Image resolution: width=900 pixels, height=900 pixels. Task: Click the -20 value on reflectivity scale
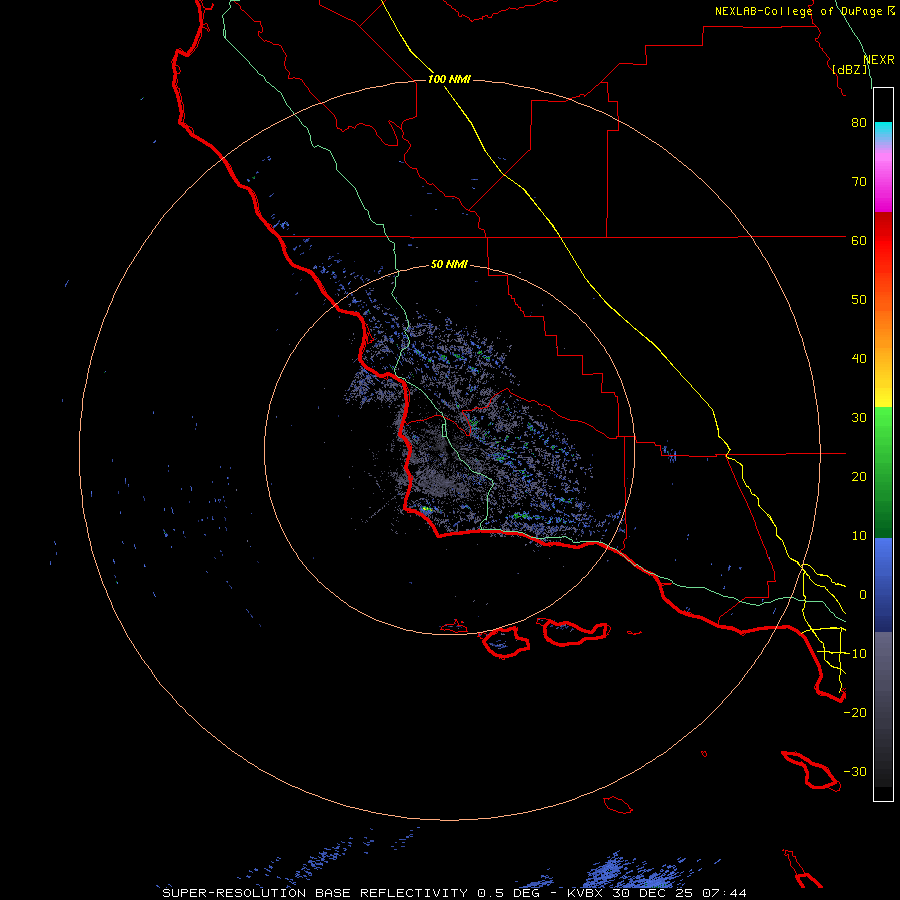coord(855,713)
